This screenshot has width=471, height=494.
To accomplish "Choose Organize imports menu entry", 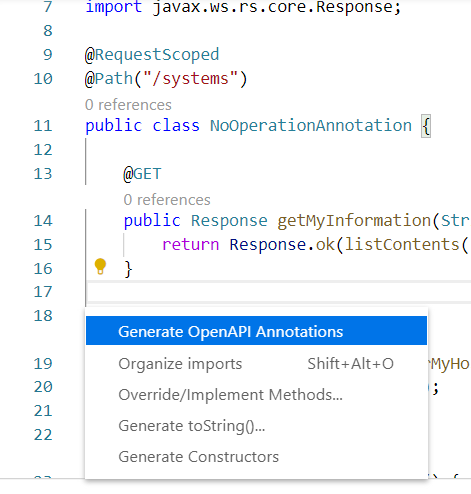I will pos(256,363).
